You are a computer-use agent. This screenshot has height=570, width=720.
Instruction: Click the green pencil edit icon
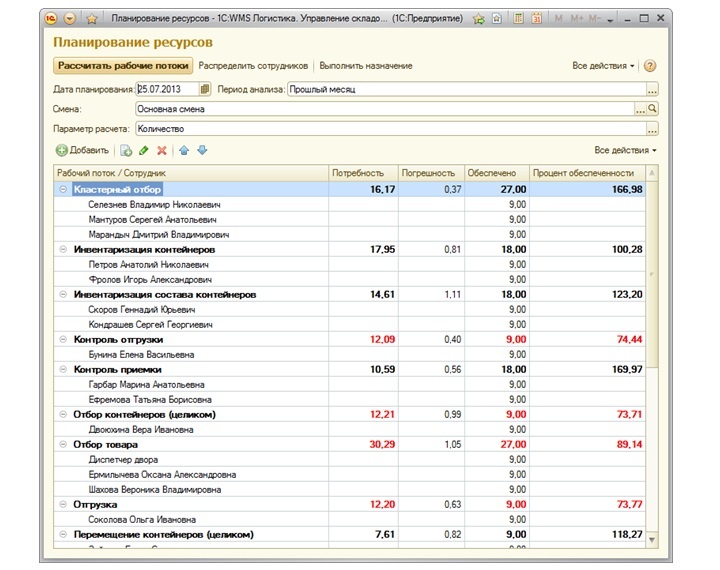pos(144,150)
